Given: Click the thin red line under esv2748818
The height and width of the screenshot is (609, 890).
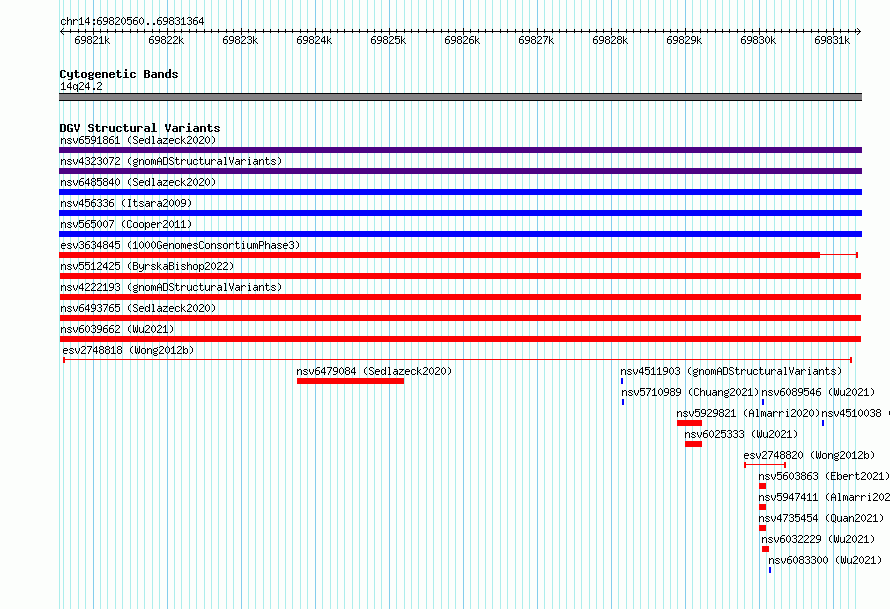Looking at the screenshot, I should point(457,360).
